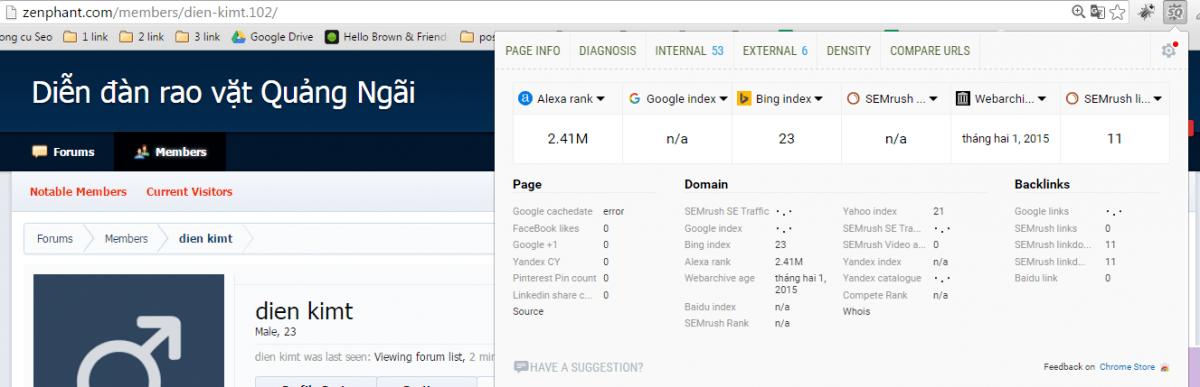Click 'HAVE A SUGGESTION?' link
Image resolution: width=1200 pixels, height=387 pixels.
coord(578,367)
